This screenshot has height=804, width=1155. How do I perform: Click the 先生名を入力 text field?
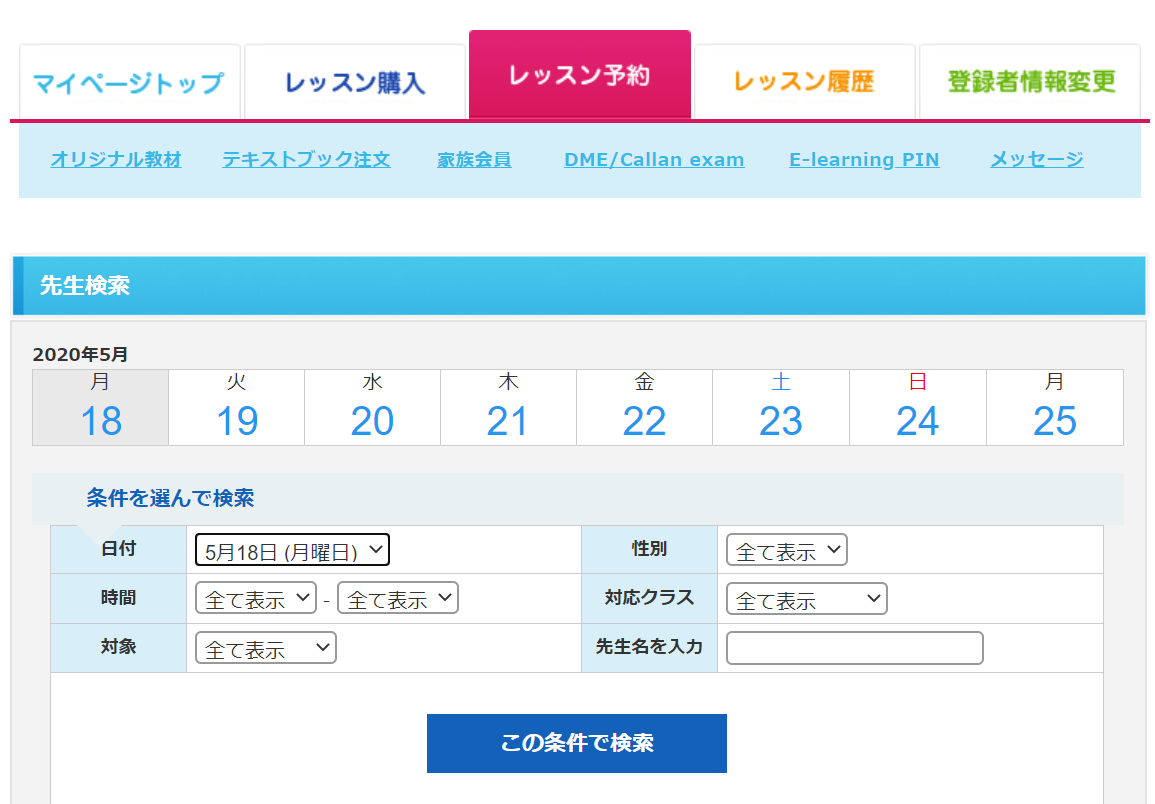pyautogui.click(x=854, y=648)
